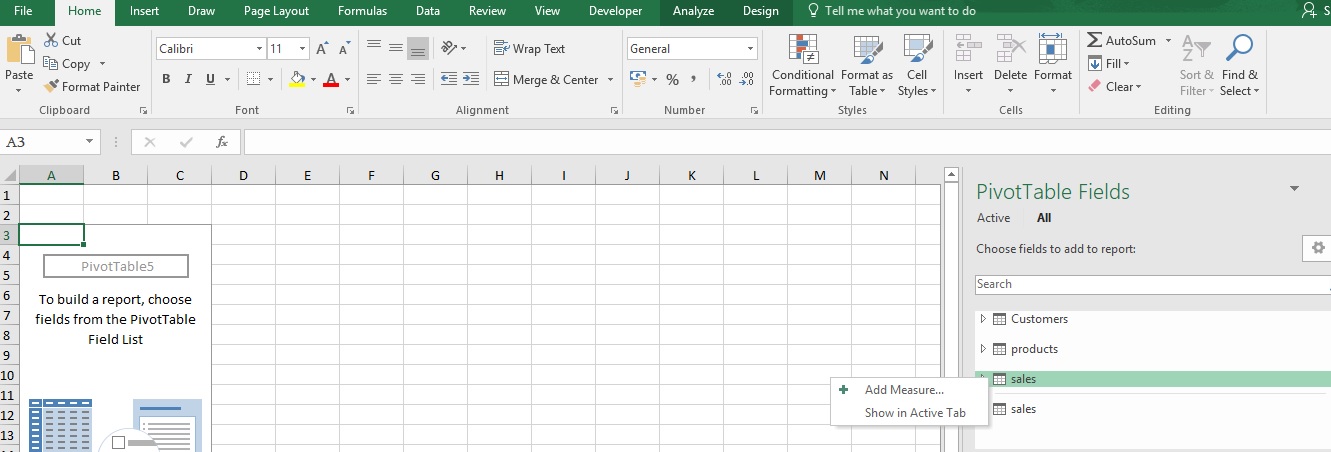Screen dimensions: 1331x452
Task: Toggle Italic formatting
Action: [188, 80]
